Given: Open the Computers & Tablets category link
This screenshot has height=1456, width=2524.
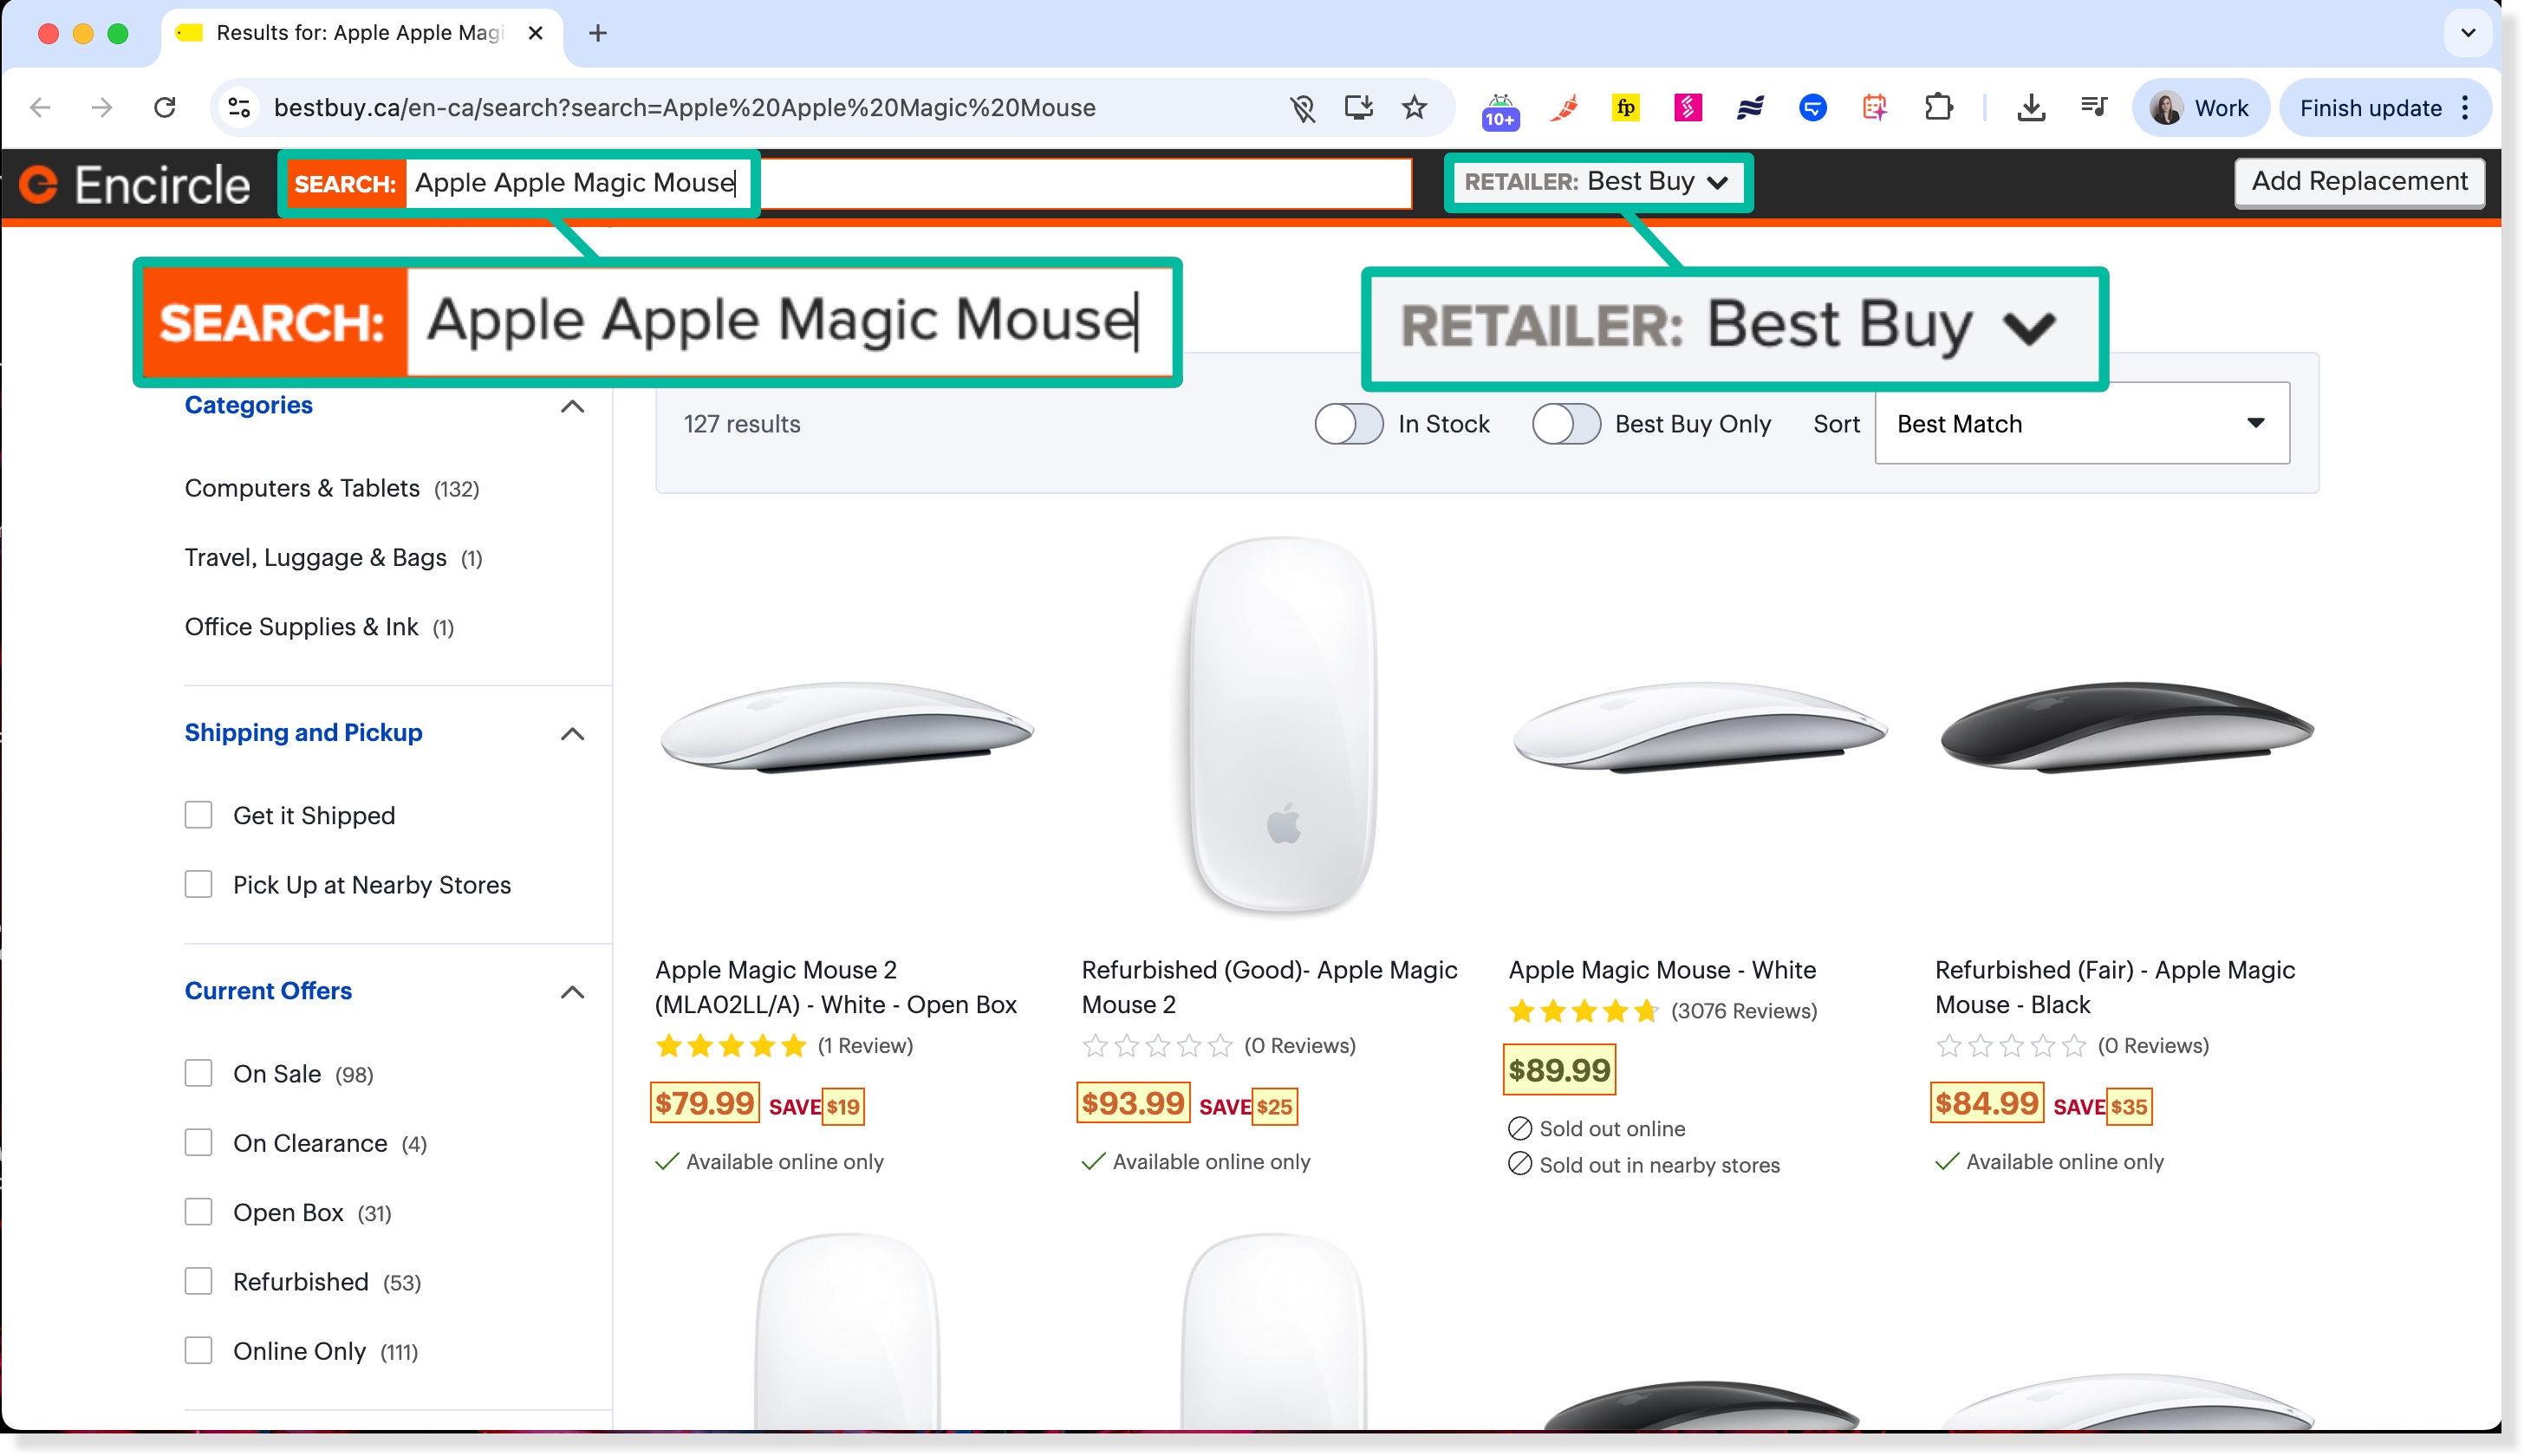Looking at the screenshot, I should point(303,488).
